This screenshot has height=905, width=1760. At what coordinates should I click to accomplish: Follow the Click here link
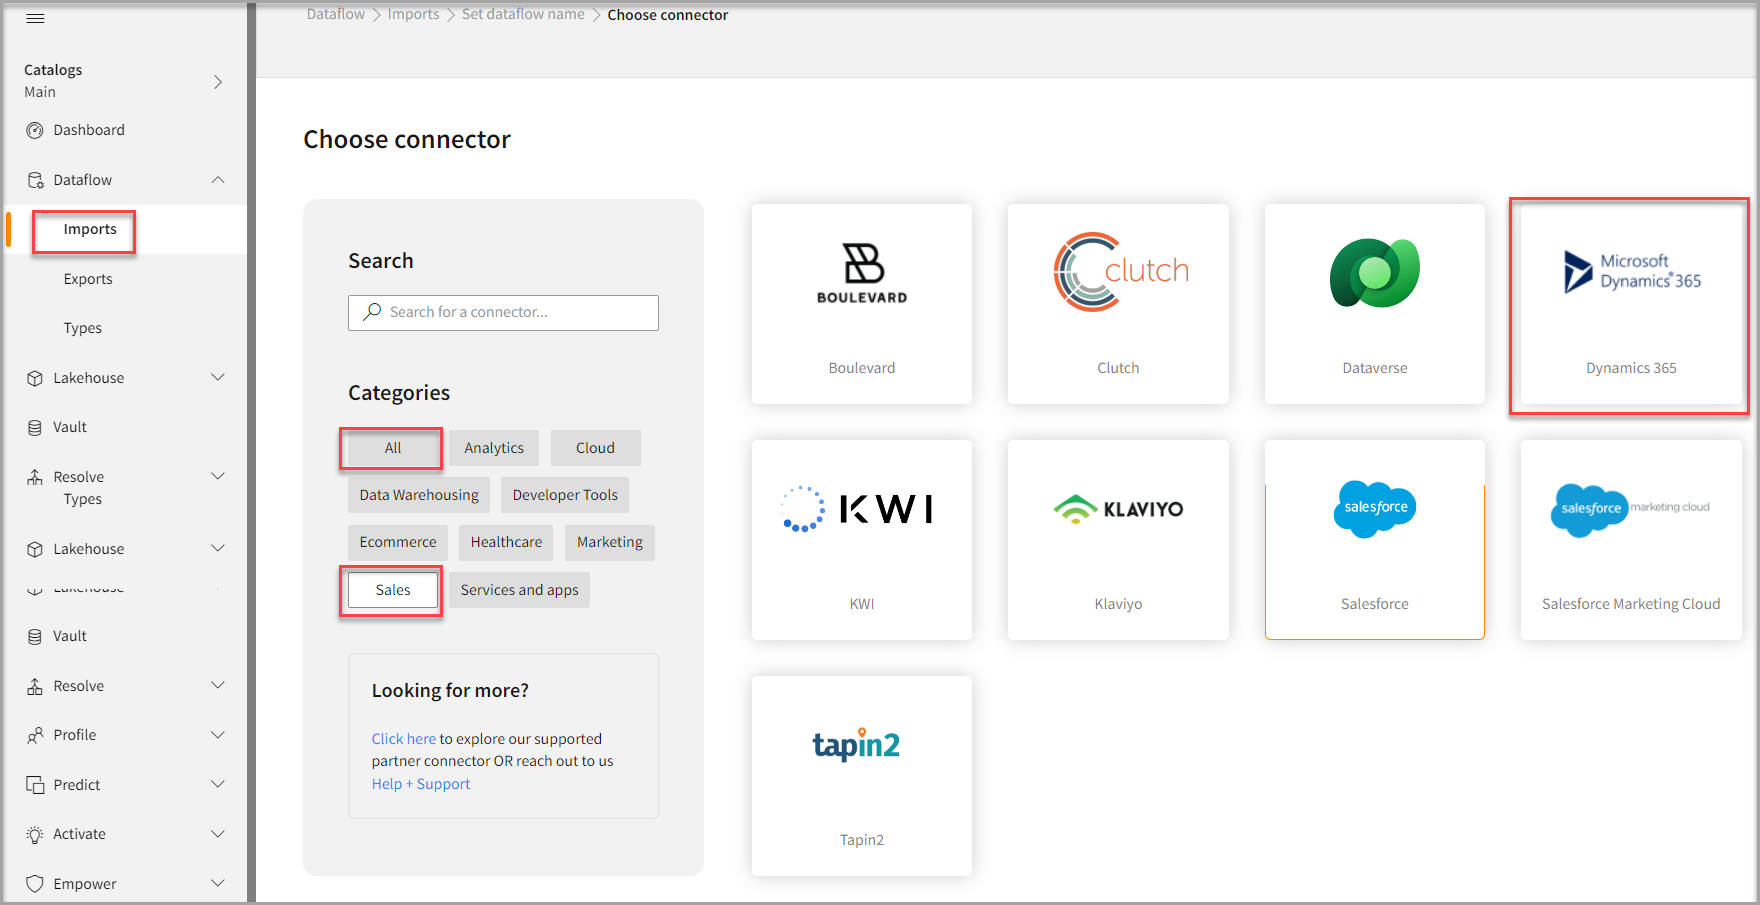click(x=403, y=739)
